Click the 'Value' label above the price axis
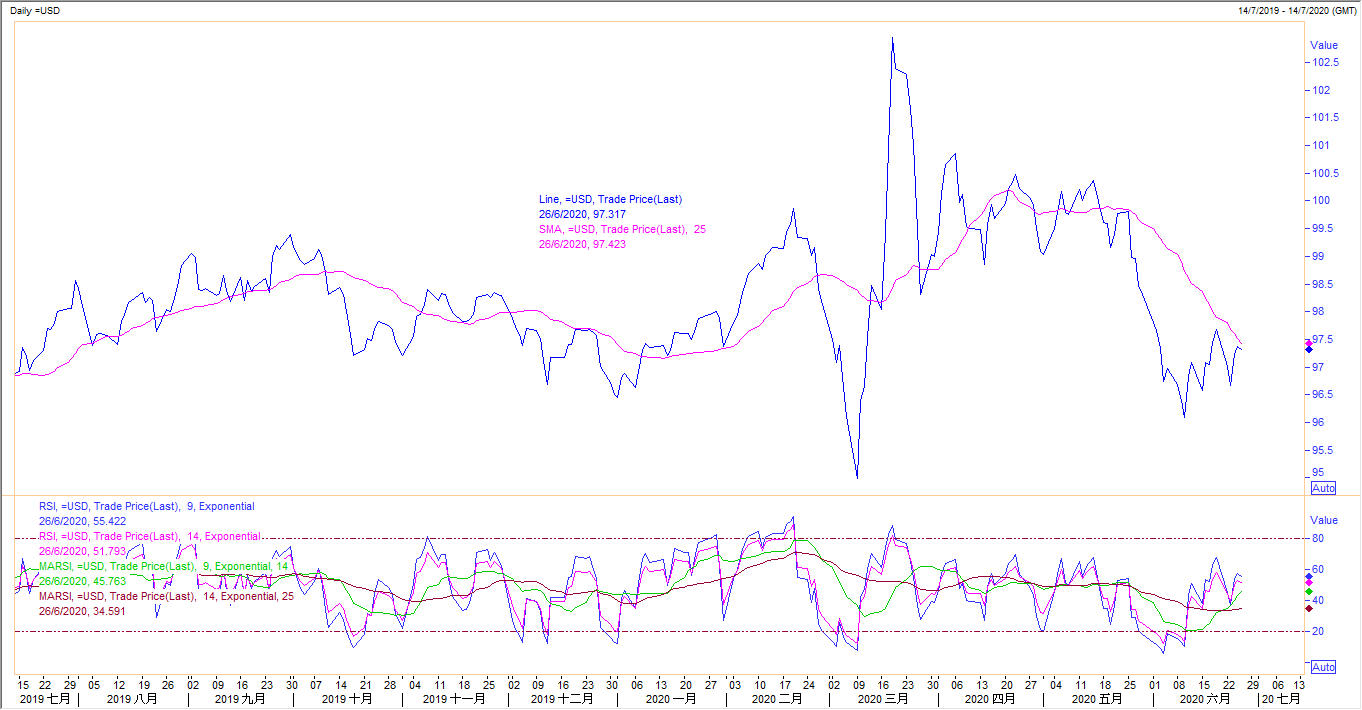This screenshot has width=1362, height=710. [x=1324, y=45]
